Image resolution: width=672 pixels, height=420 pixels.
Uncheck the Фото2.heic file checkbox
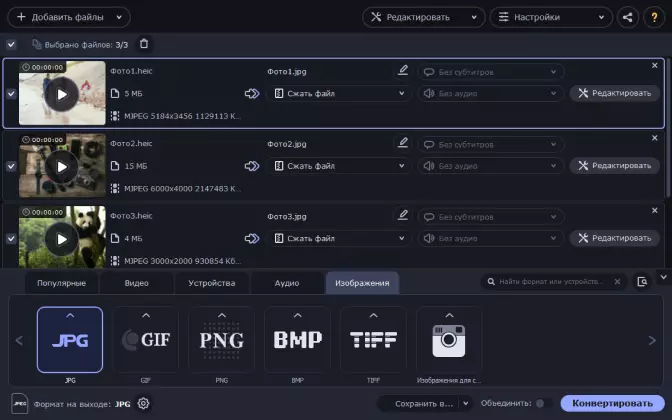pyautogui.click(x=11, y=166)
